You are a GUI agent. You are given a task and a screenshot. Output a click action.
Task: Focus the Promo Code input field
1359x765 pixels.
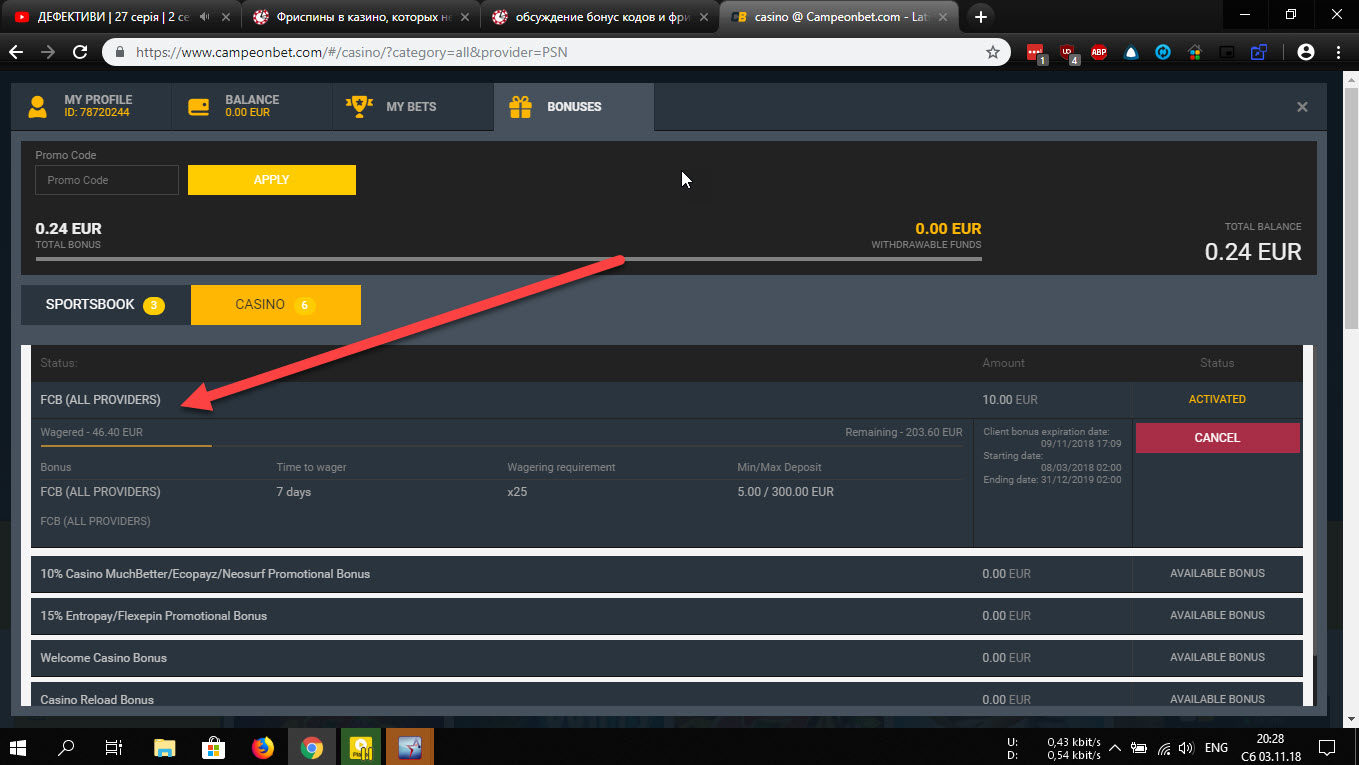click(107, 180)
